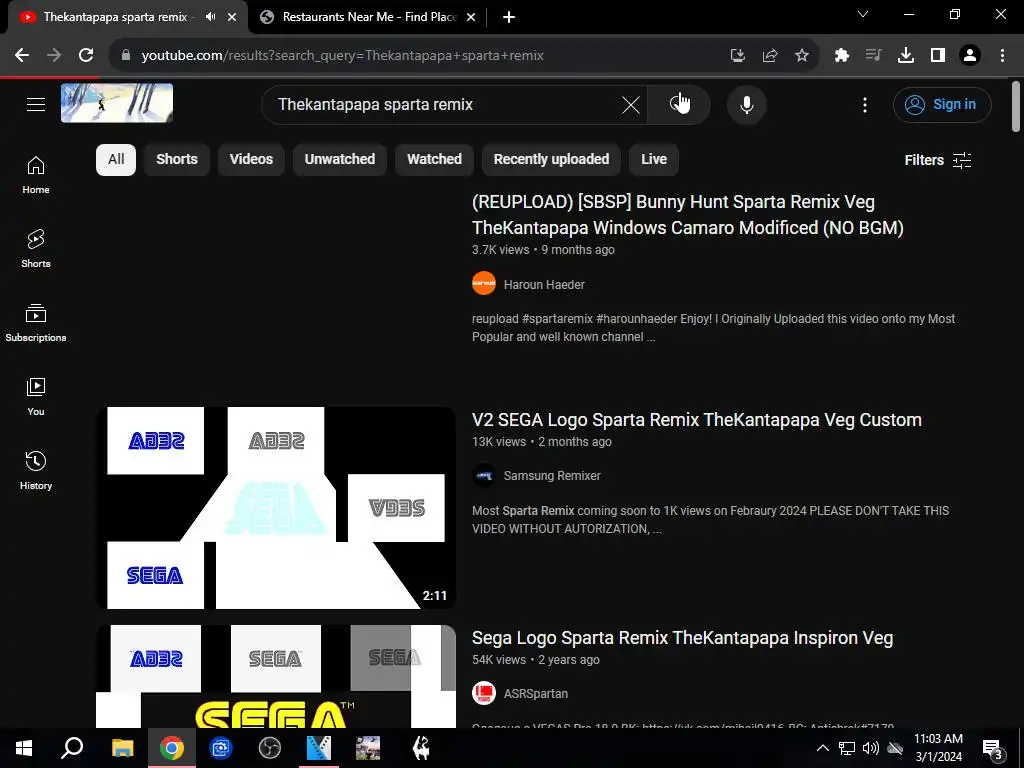Open taskbar clock 11:03 AM
The width and height of the screenshot is (1024, 768).
pos(938,748)
